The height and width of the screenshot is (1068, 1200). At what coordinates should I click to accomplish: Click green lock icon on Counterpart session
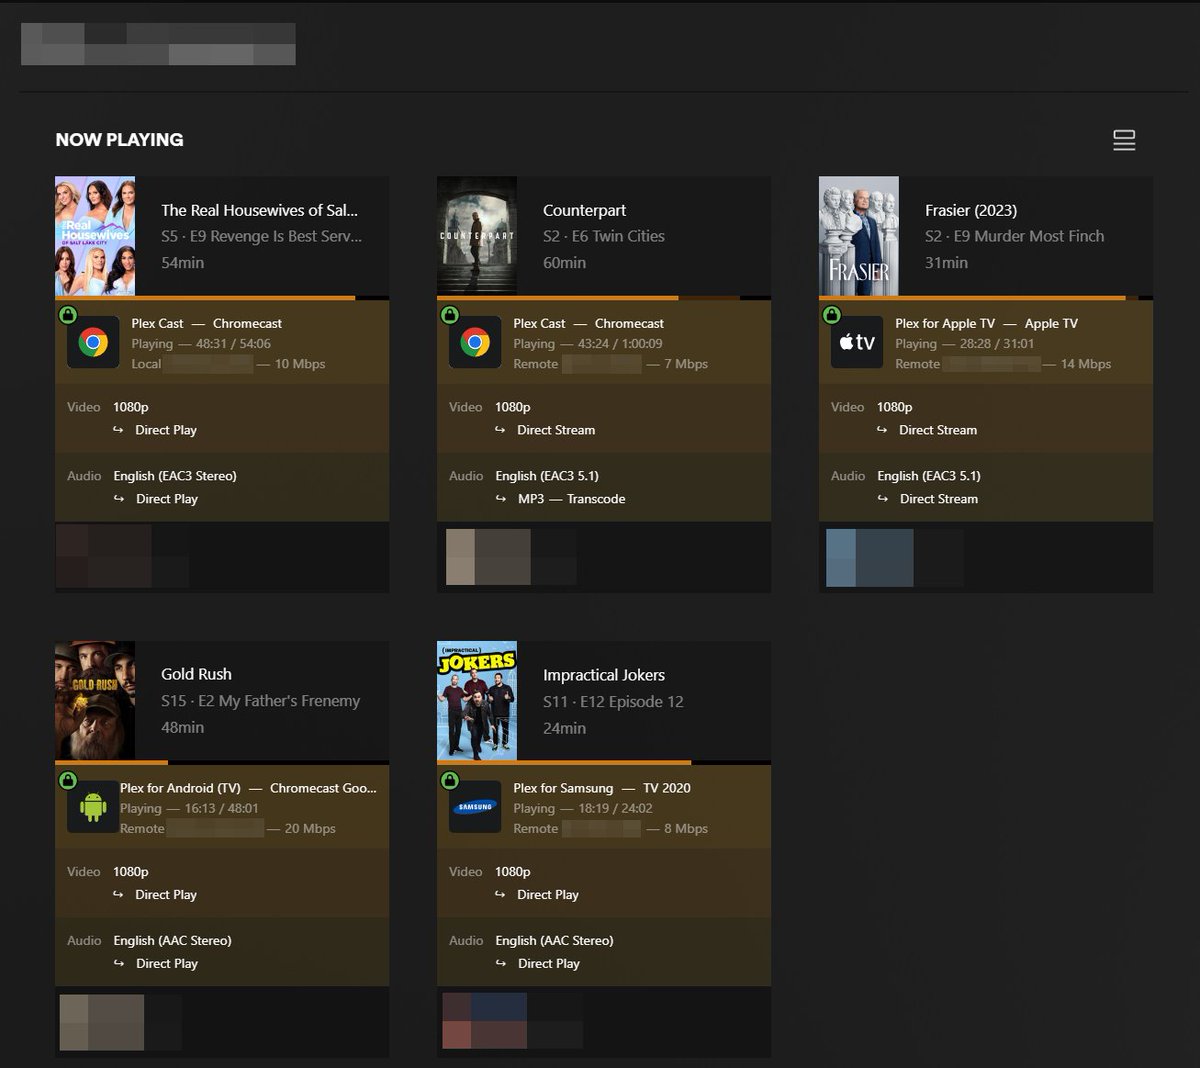coord(449,315)
